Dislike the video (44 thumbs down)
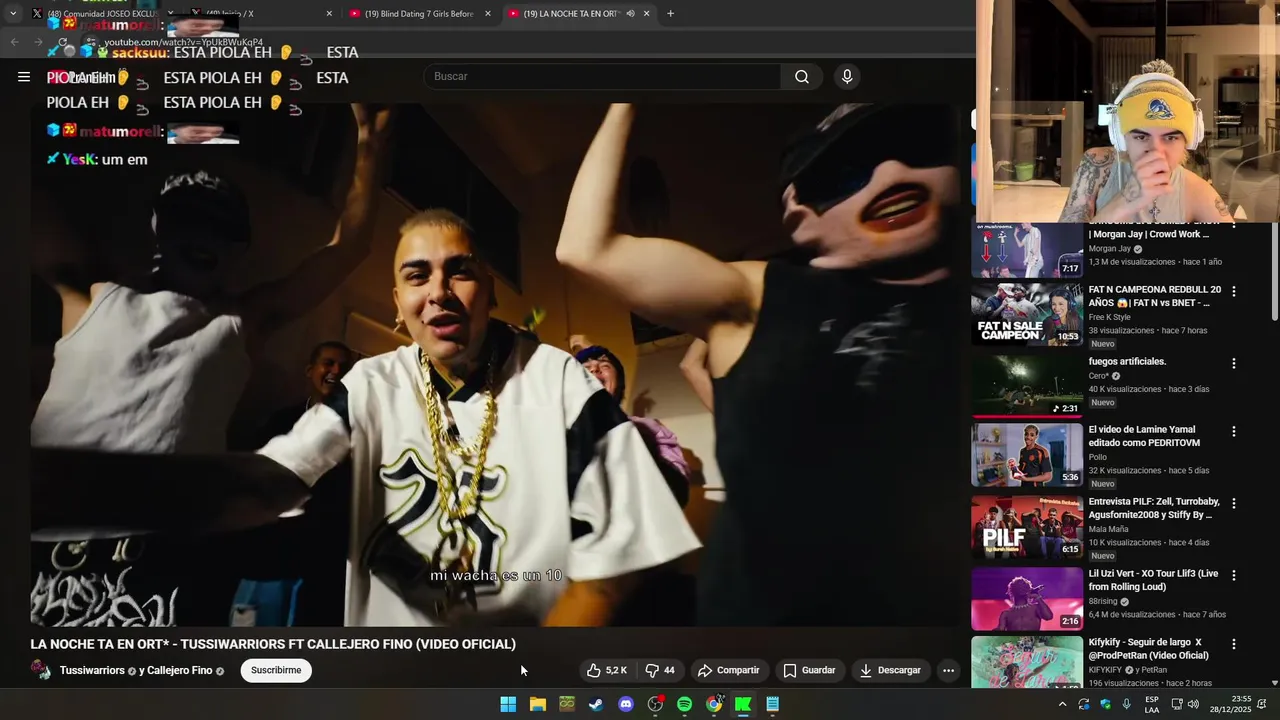The width and height of the screenshot is (1280, 720). click(660, 670)
